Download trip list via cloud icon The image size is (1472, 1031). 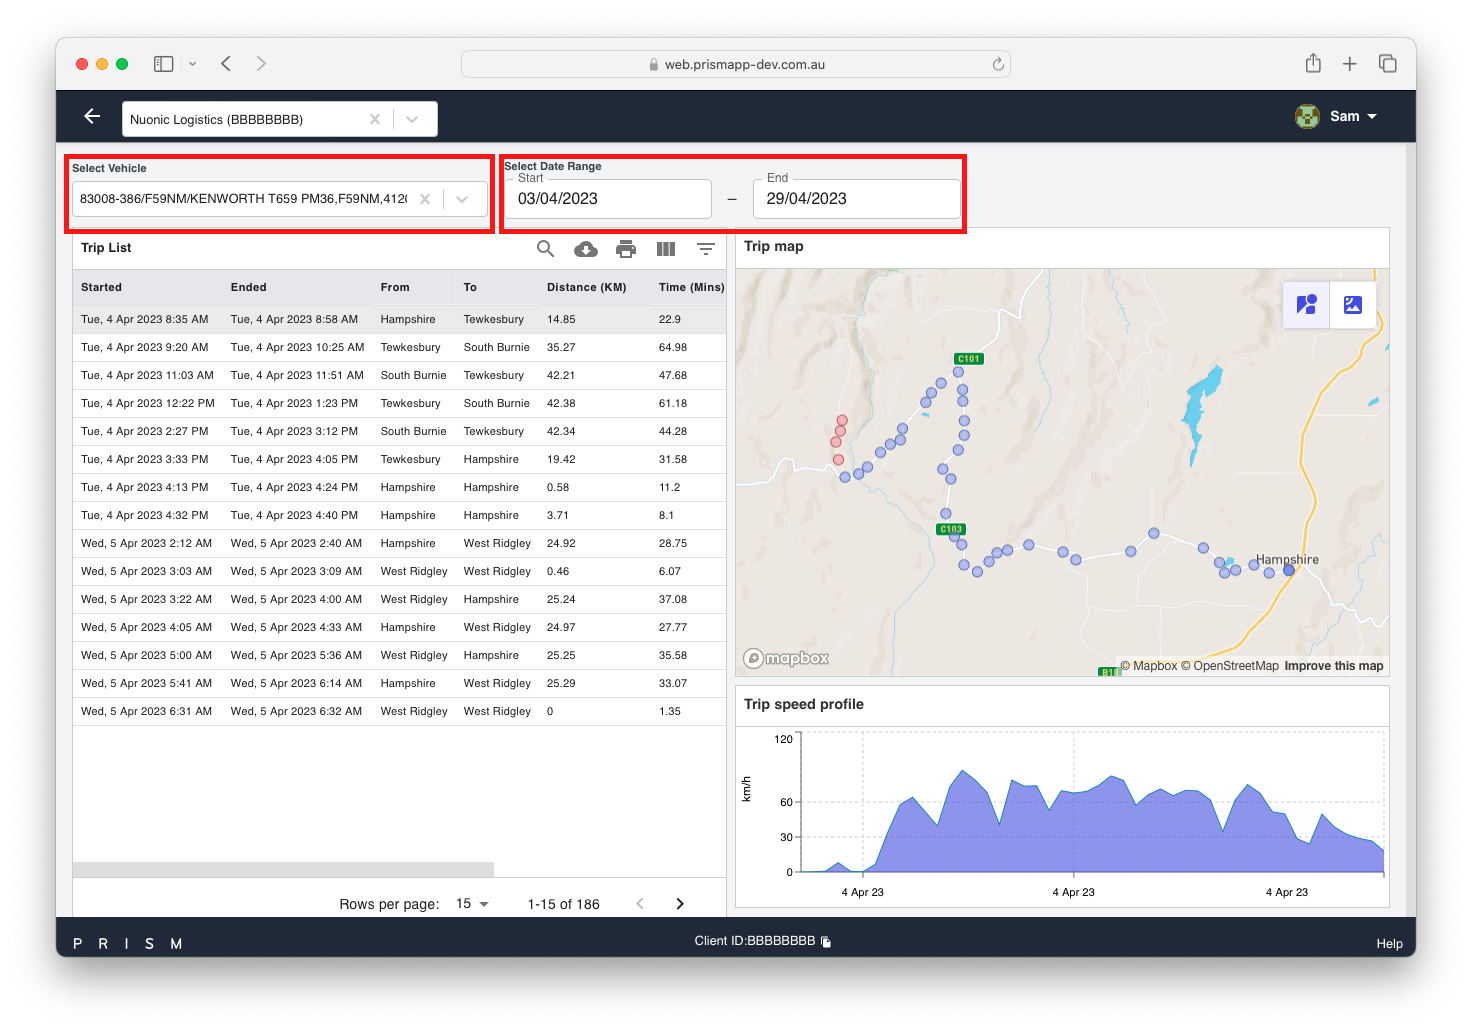pyautogui.click(x=586, y=249)
